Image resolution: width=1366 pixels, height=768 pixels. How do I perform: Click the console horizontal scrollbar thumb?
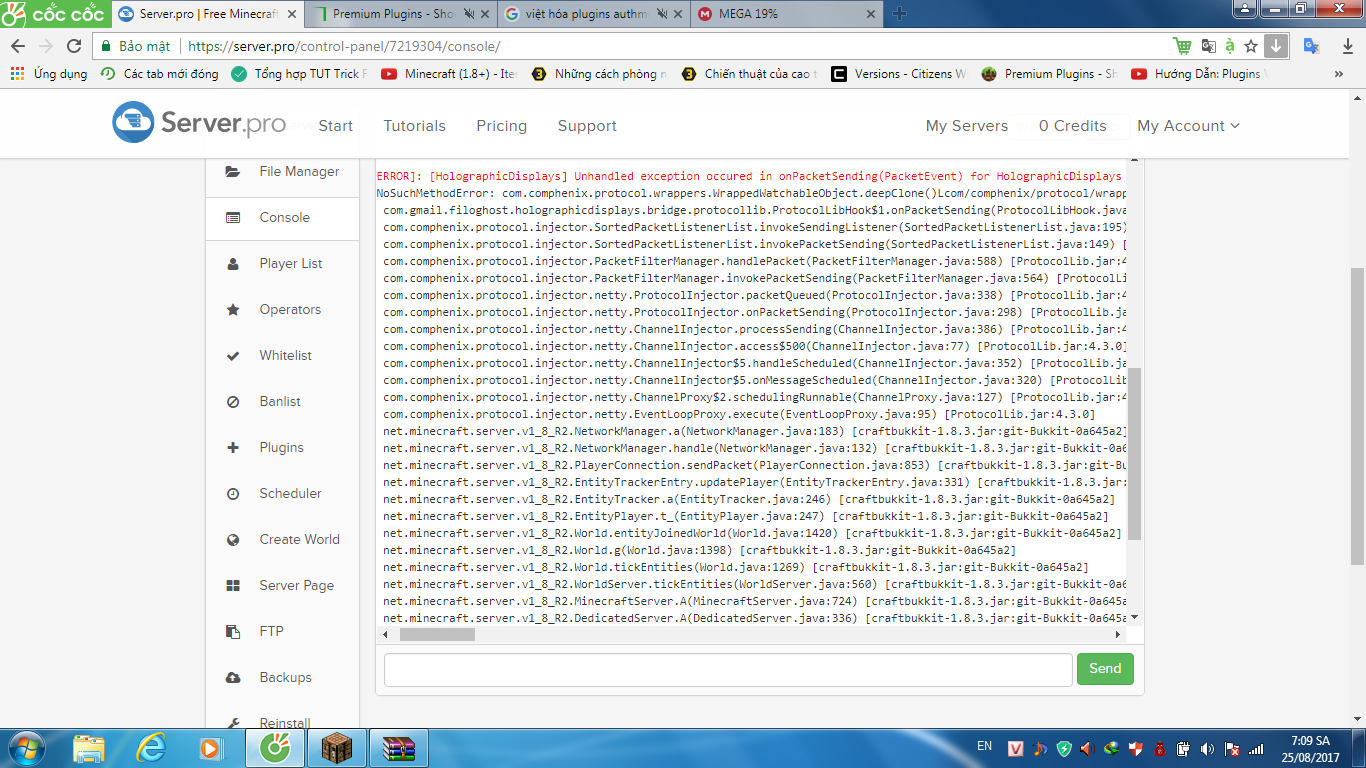(437, 634)
